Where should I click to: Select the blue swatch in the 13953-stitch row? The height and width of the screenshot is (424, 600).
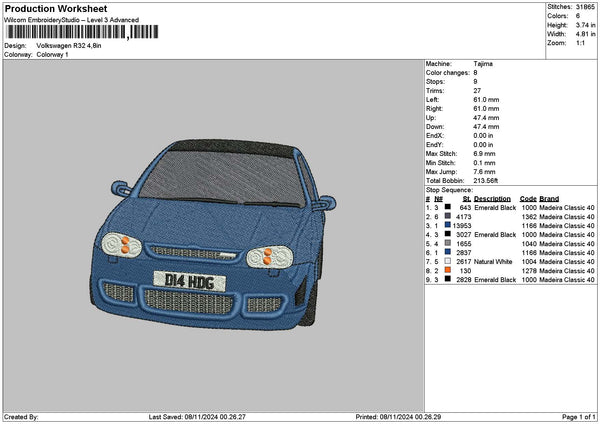(x=447, y=225)
